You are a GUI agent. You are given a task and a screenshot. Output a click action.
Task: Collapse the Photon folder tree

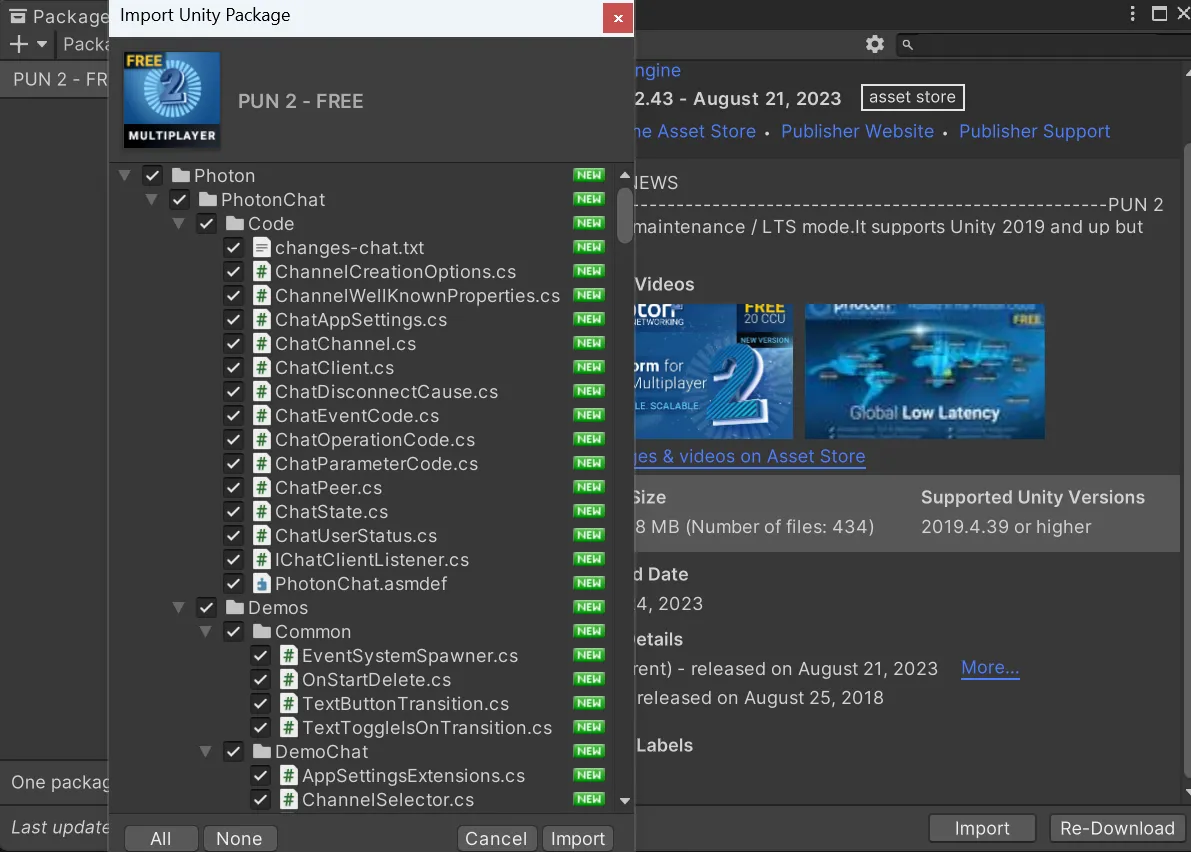pos(125,175)
